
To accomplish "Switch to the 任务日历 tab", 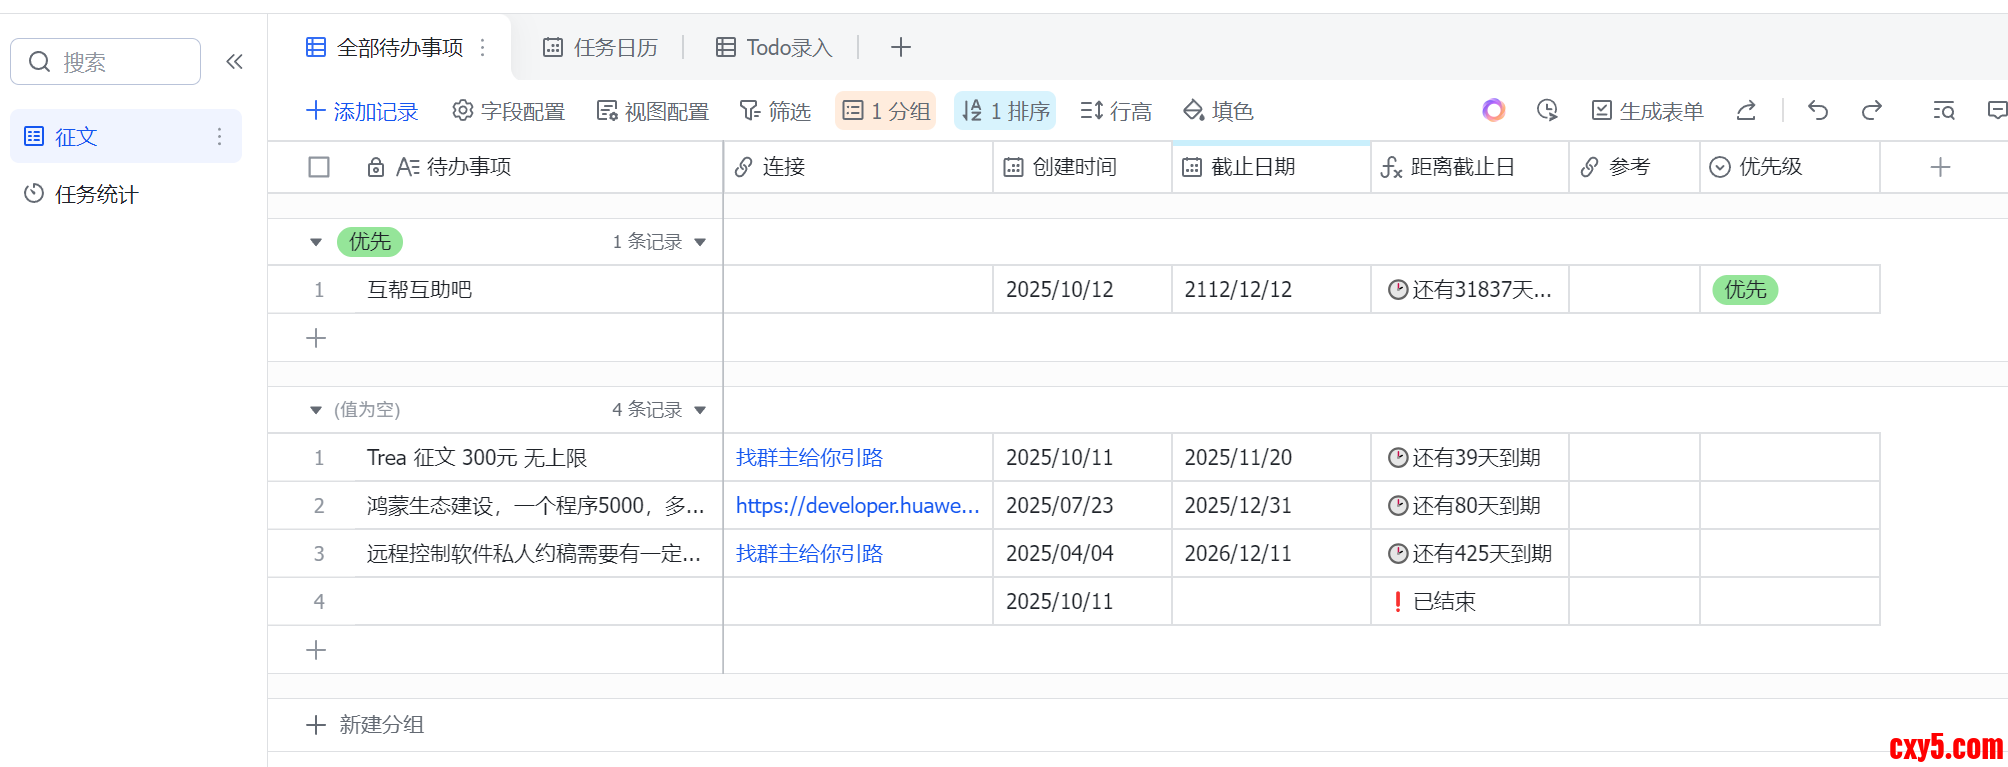I will point(600,47).
